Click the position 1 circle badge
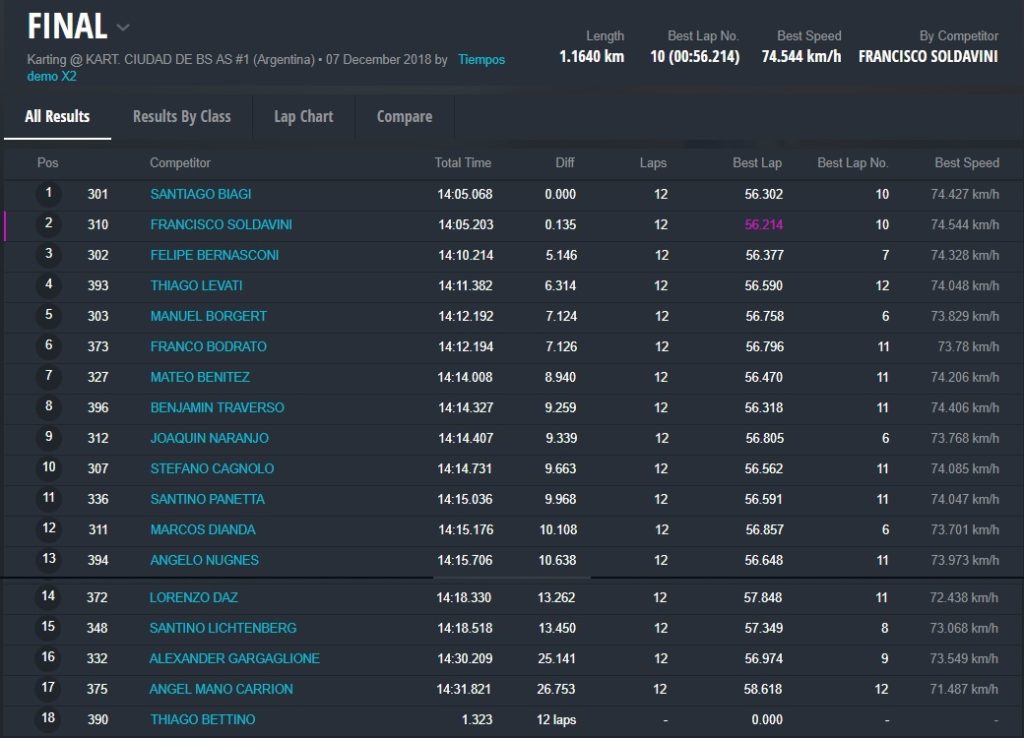Screen dimensions: 1024x738 [48, 194]
